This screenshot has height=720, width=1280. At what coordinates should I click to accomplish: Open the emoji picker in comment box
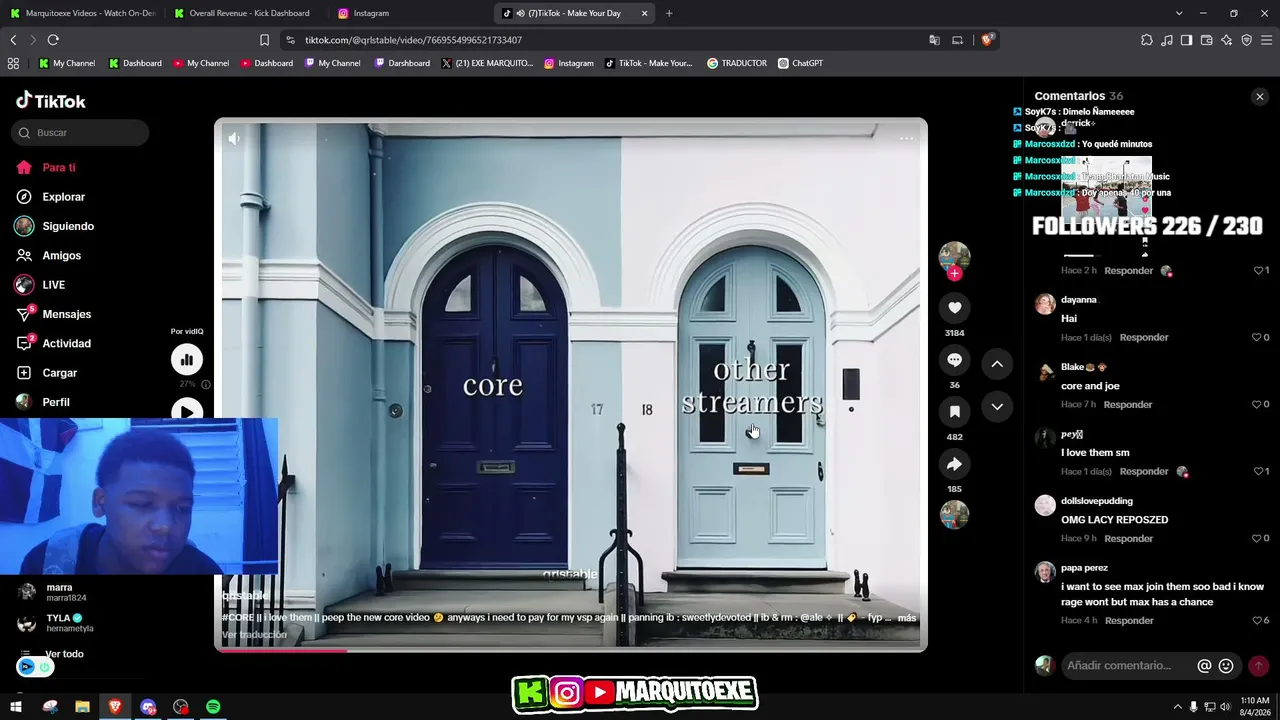[1226, 666]
